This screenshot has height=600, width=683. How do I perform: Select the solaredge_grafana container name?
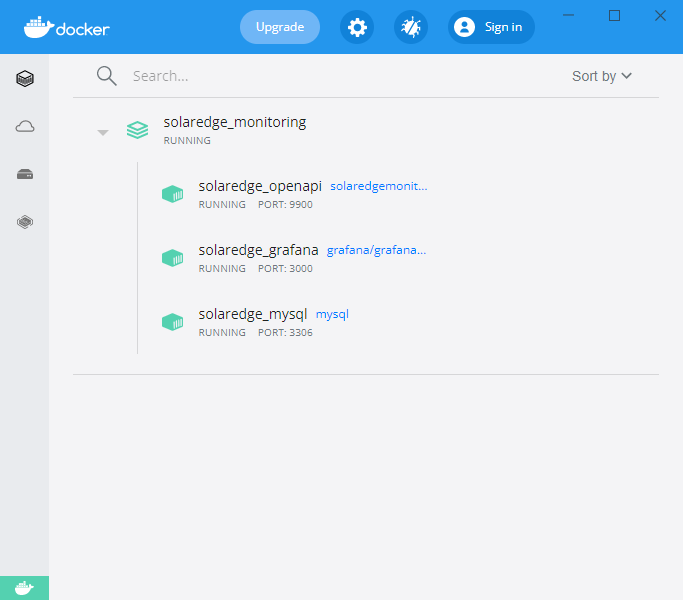[258, 251]
